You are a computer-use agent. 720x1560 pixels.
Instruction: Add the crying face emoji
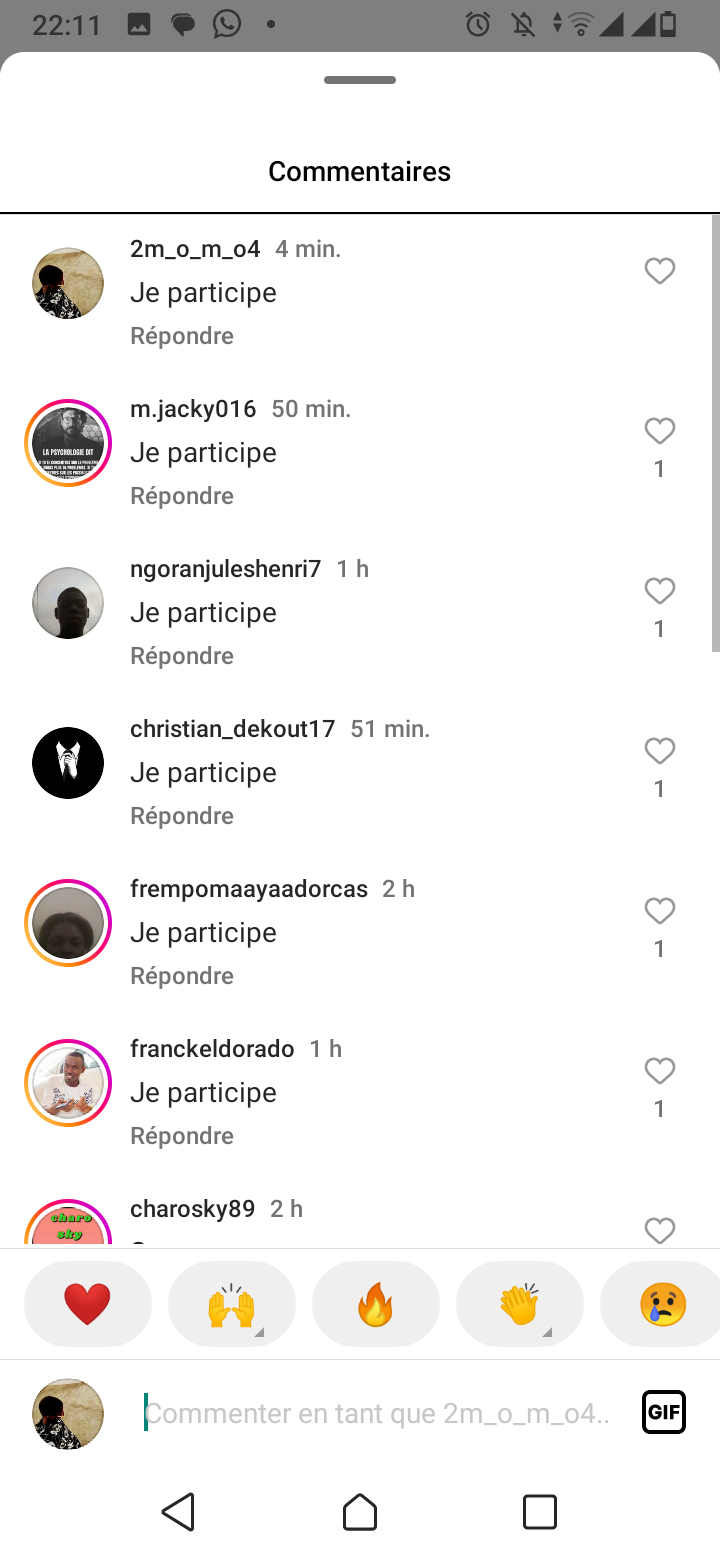point(662,1304)
